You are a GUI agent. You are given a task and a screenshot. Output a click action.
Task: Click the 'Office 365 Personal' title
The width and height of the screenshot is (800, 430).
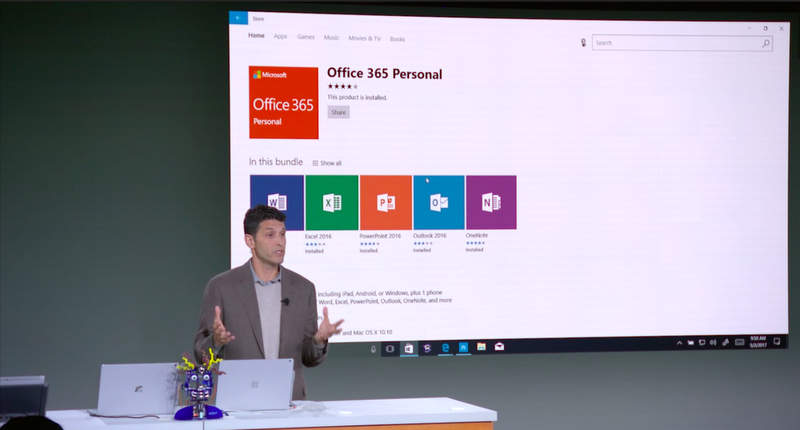[x=385, y=73]
